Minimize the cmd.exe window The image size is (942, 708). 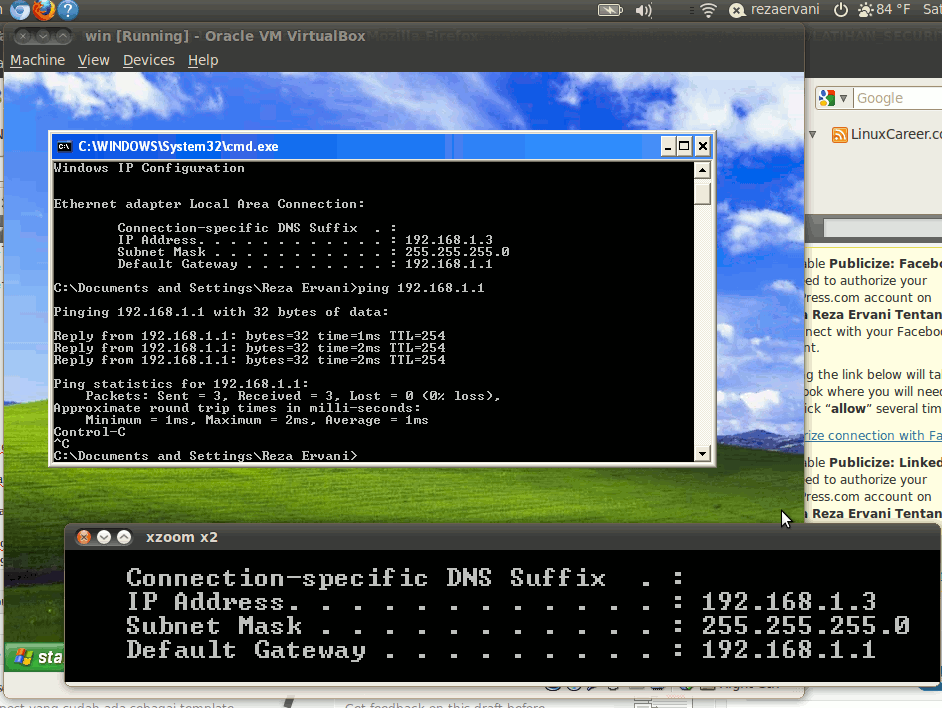(x=667, y=146)
